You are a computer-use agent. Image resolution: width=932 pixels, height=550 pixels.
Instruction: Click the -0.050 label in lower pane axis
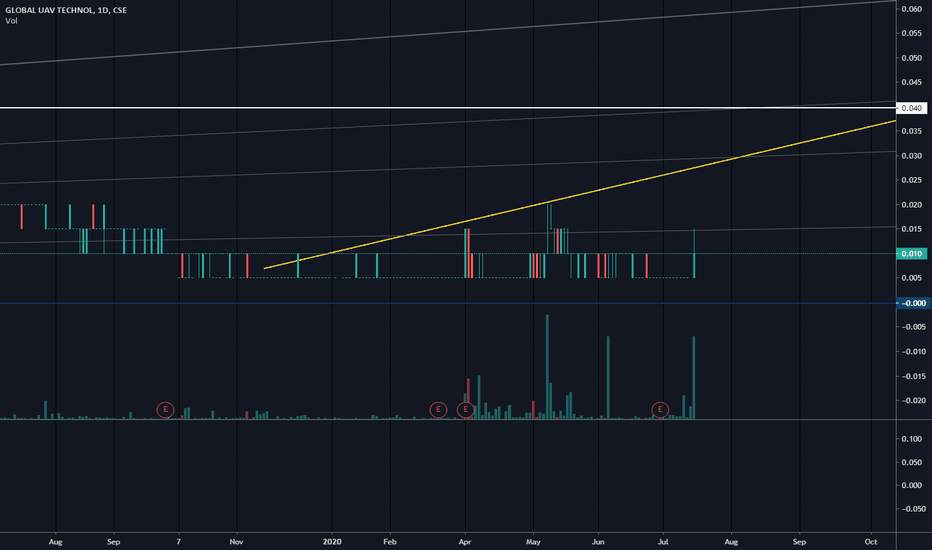click(x=913, y=509)
